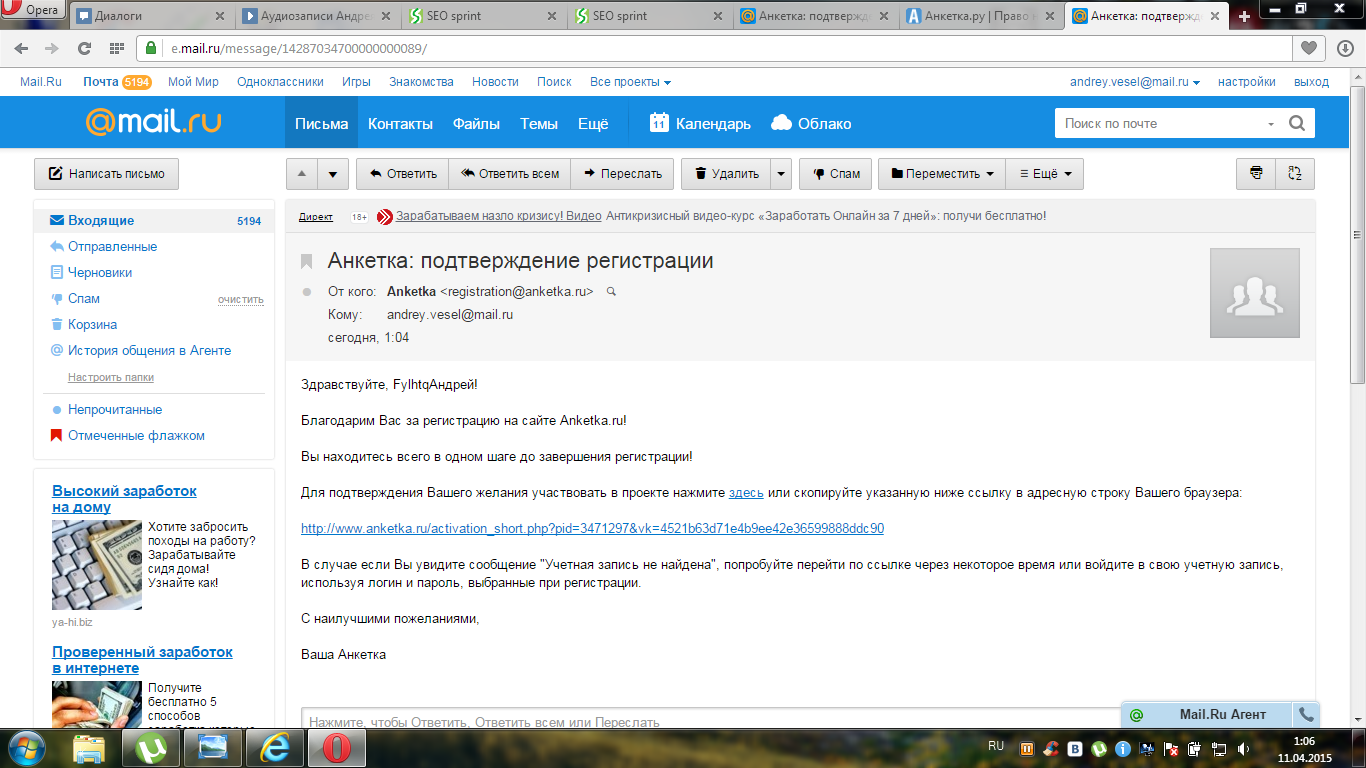Click the sender avatar placeholder
This screenshot has width=1366, height=768.
(x=1255, y=293)
